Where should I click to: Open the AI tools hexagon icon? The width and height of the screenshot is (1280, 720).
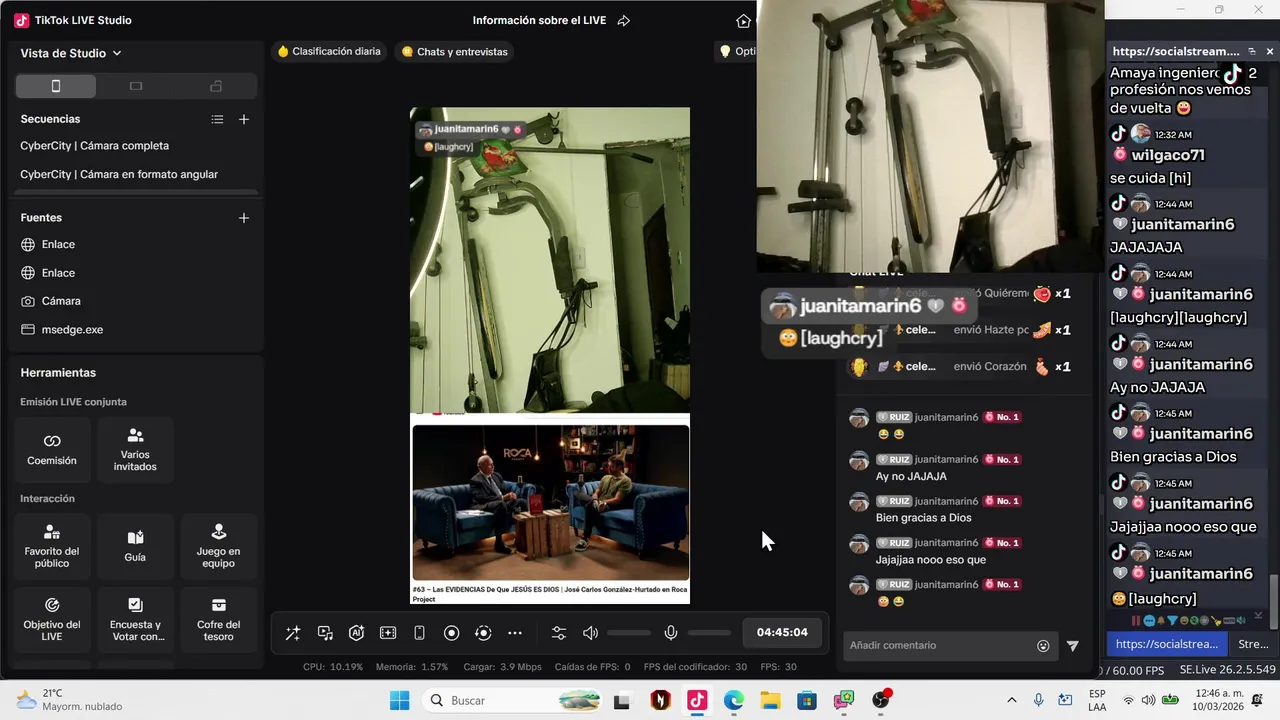coord(356,633)
